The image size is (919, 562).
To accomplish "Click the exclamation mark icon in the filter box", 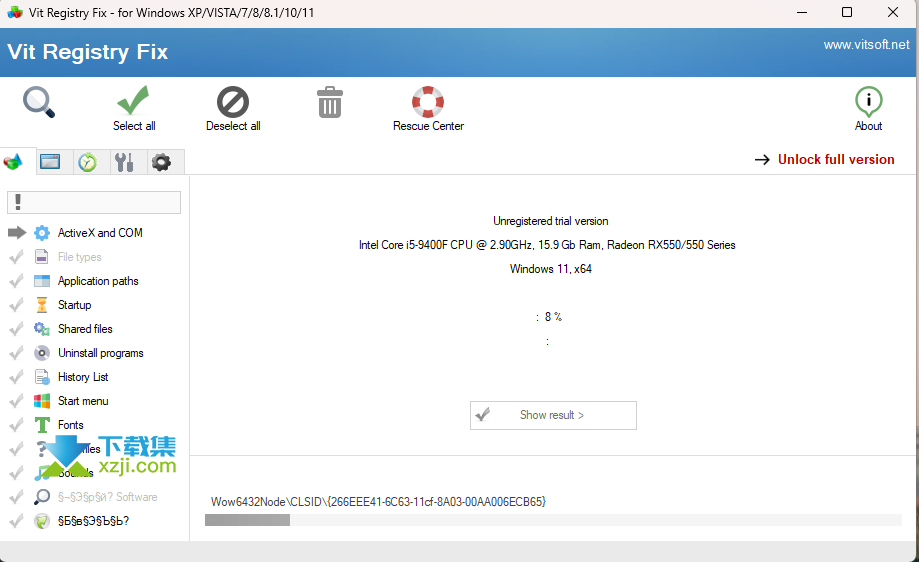I will pos(18,202).
